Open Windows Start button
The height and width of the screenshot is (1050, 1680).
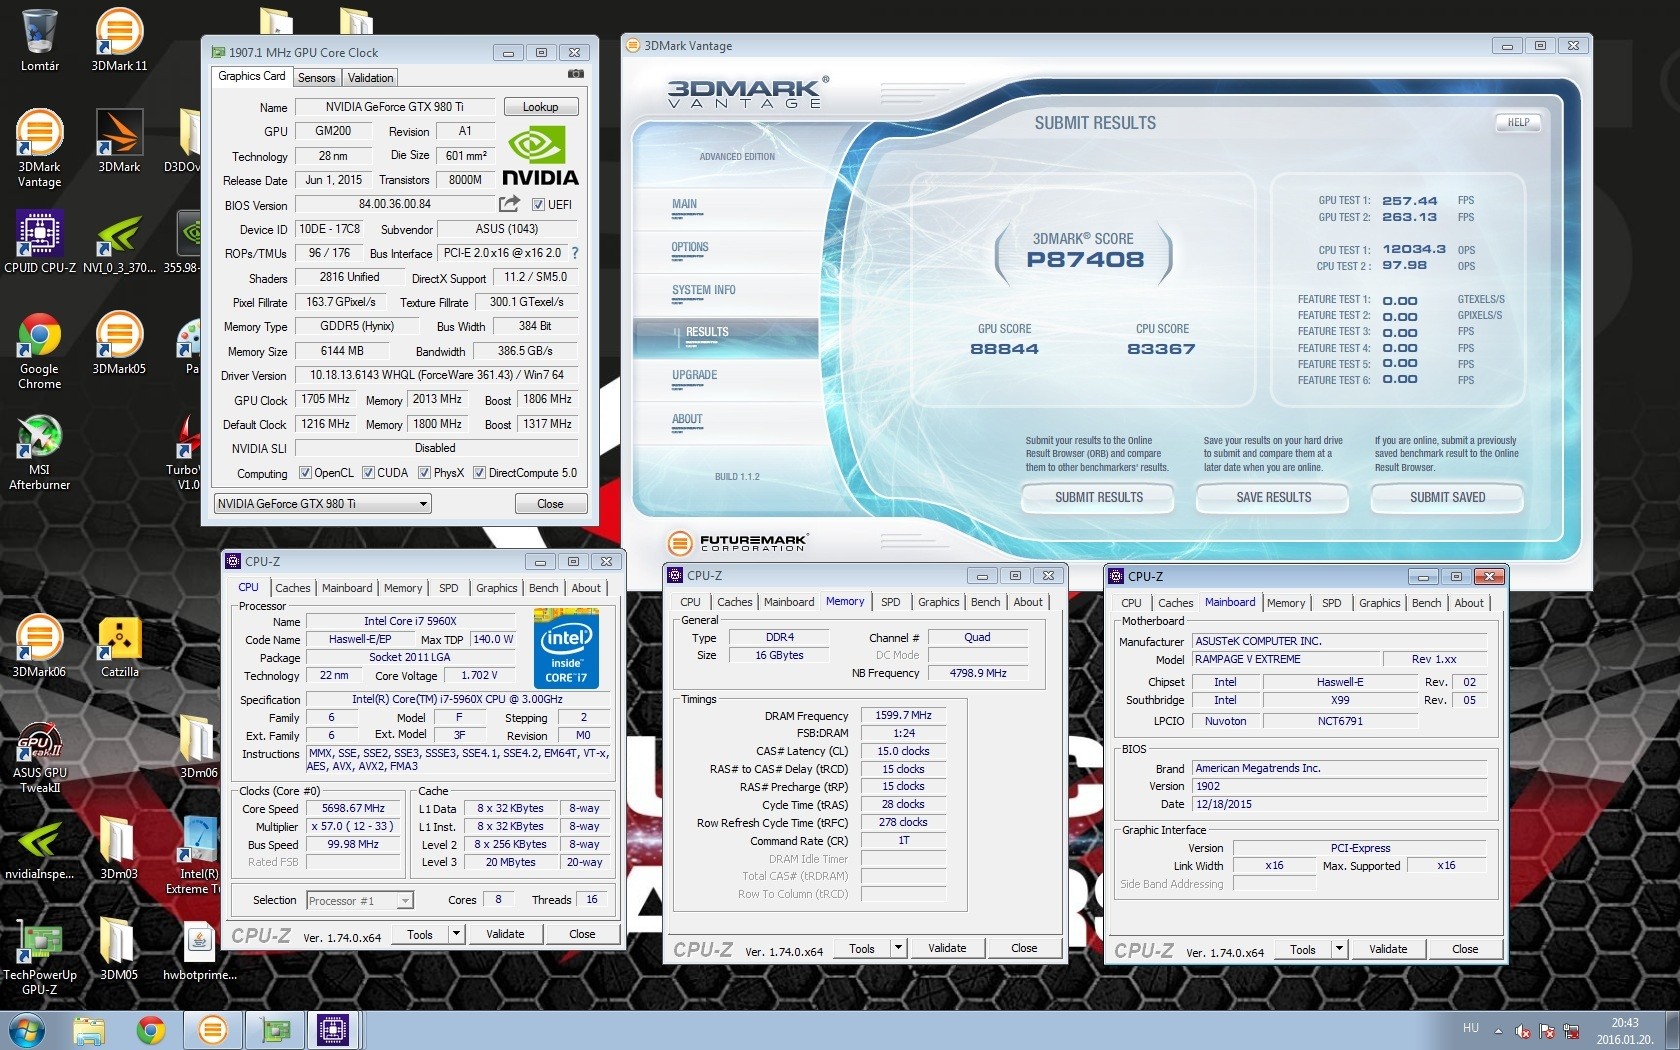[x=26, y=1029]
